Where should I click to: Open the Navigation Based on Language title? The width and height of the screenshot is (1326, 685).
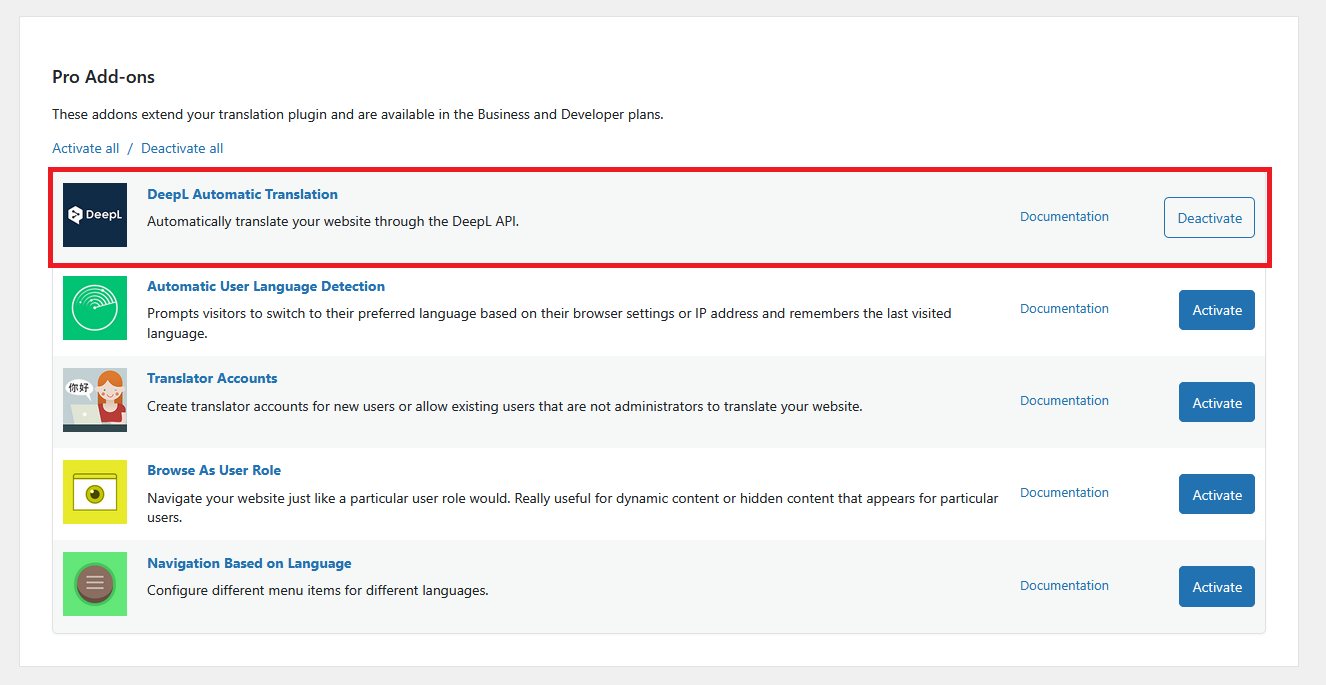click(x=249, y=563)
